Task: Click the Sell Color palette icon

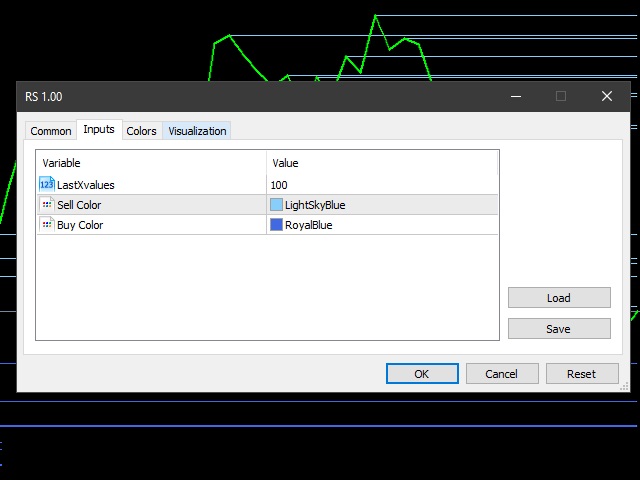Action: (x=47, y=204)
